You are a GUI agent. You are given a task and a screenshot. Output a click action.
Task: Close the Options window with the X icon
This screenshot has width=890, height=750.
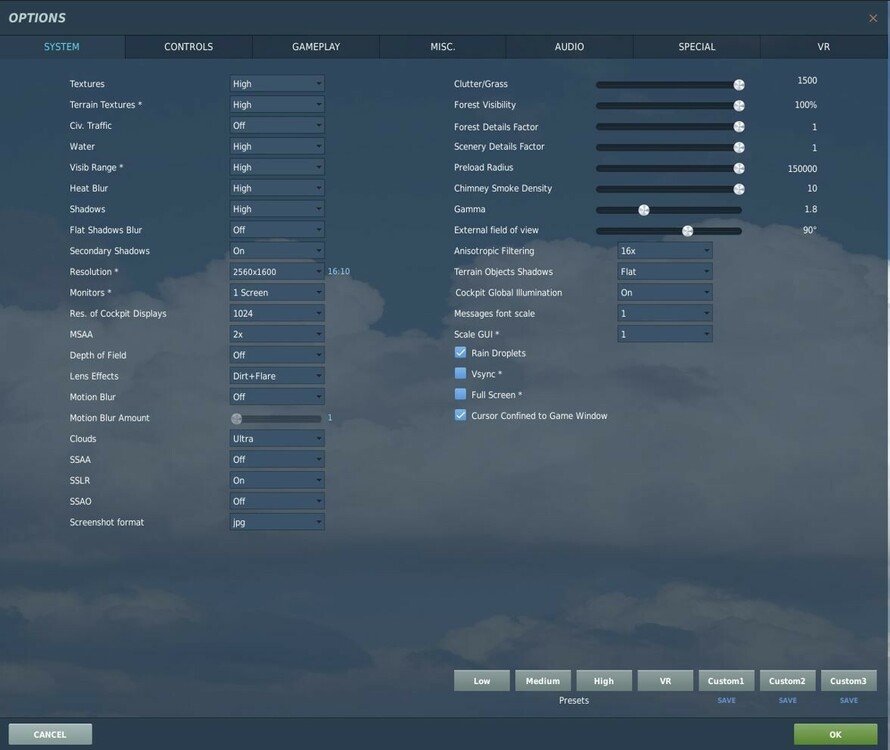pos(872,17)
